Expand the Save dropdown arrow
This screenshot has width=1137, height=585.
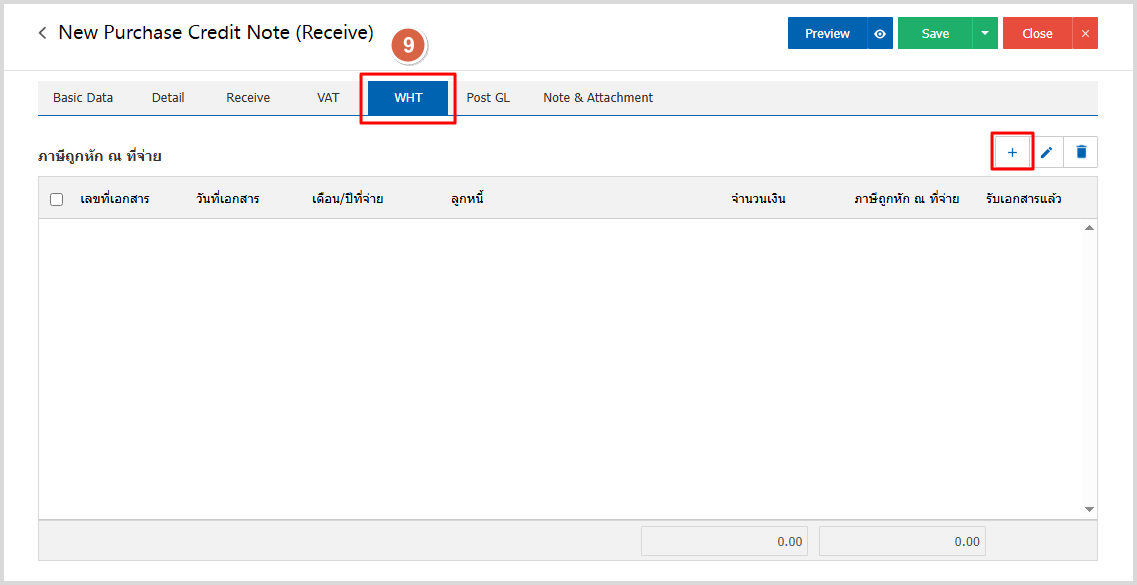(985, 33)
